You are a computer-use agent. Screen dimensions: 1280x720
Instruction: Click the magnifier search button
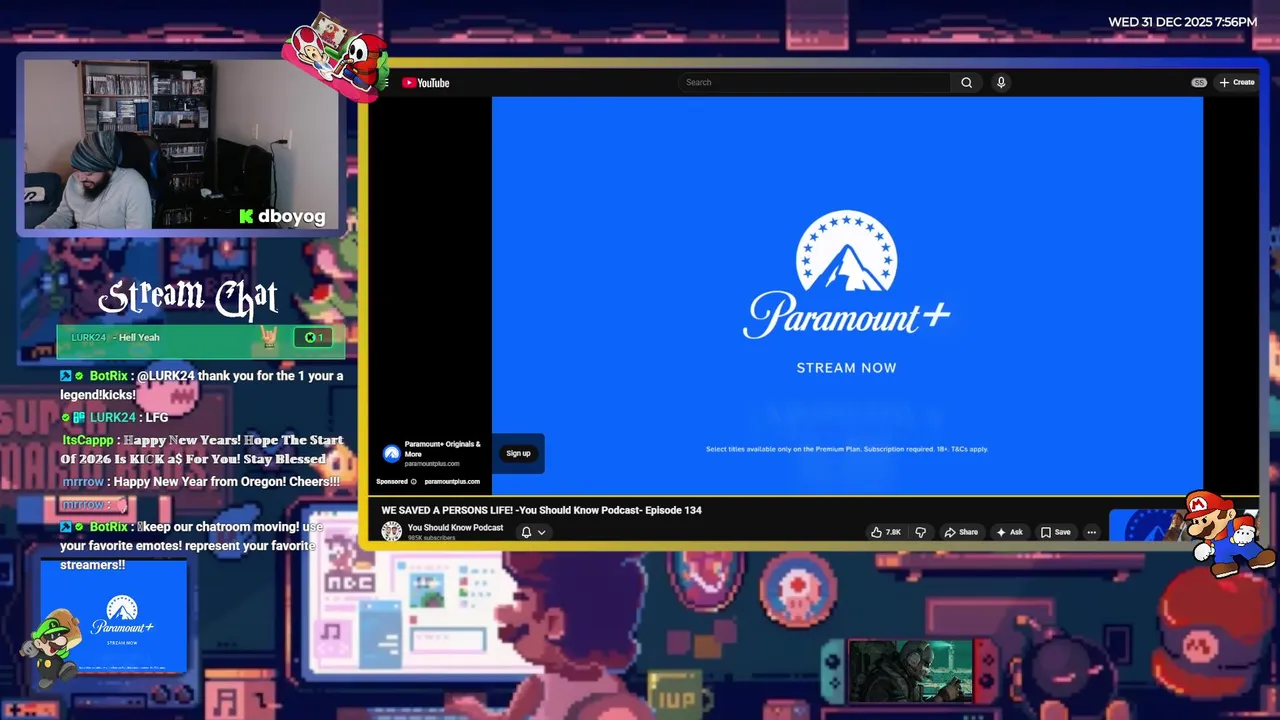tap(966, 83)
